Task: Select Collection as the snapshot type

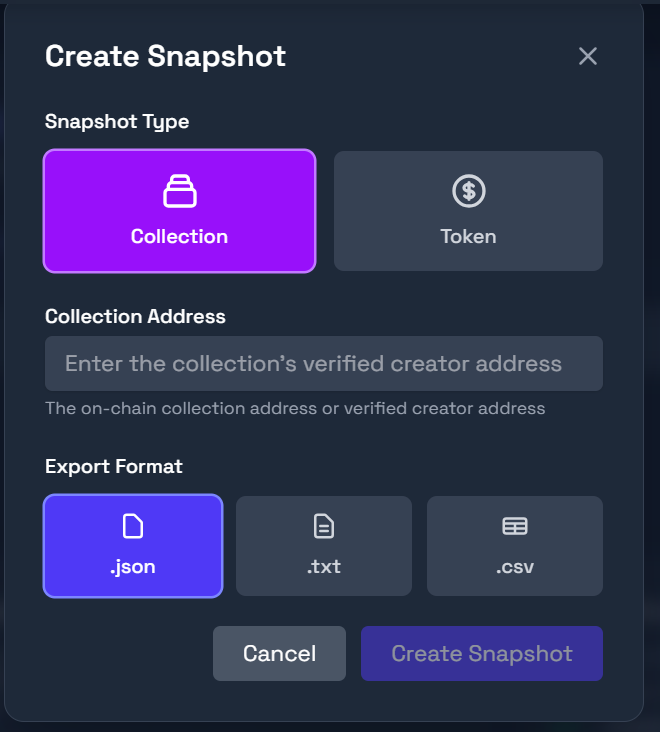Action: click(180, 237)
